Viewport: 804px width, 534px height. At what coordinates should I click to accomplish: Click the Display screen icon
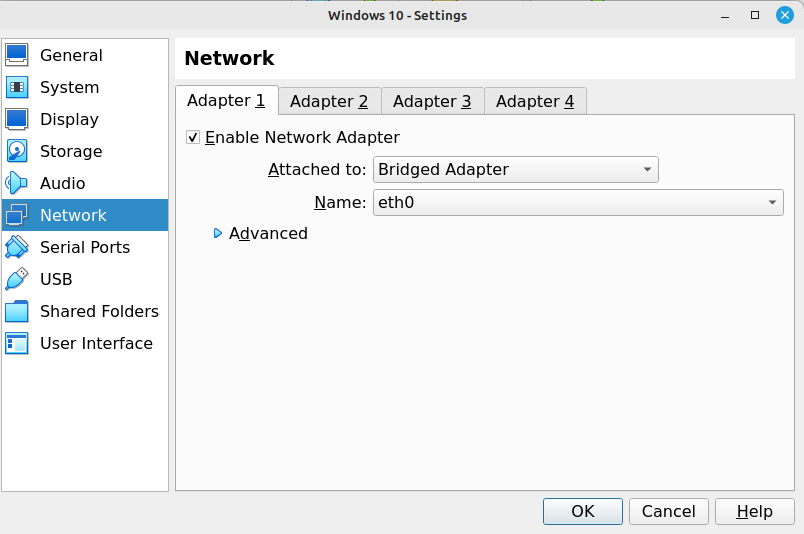pos(17,119)
